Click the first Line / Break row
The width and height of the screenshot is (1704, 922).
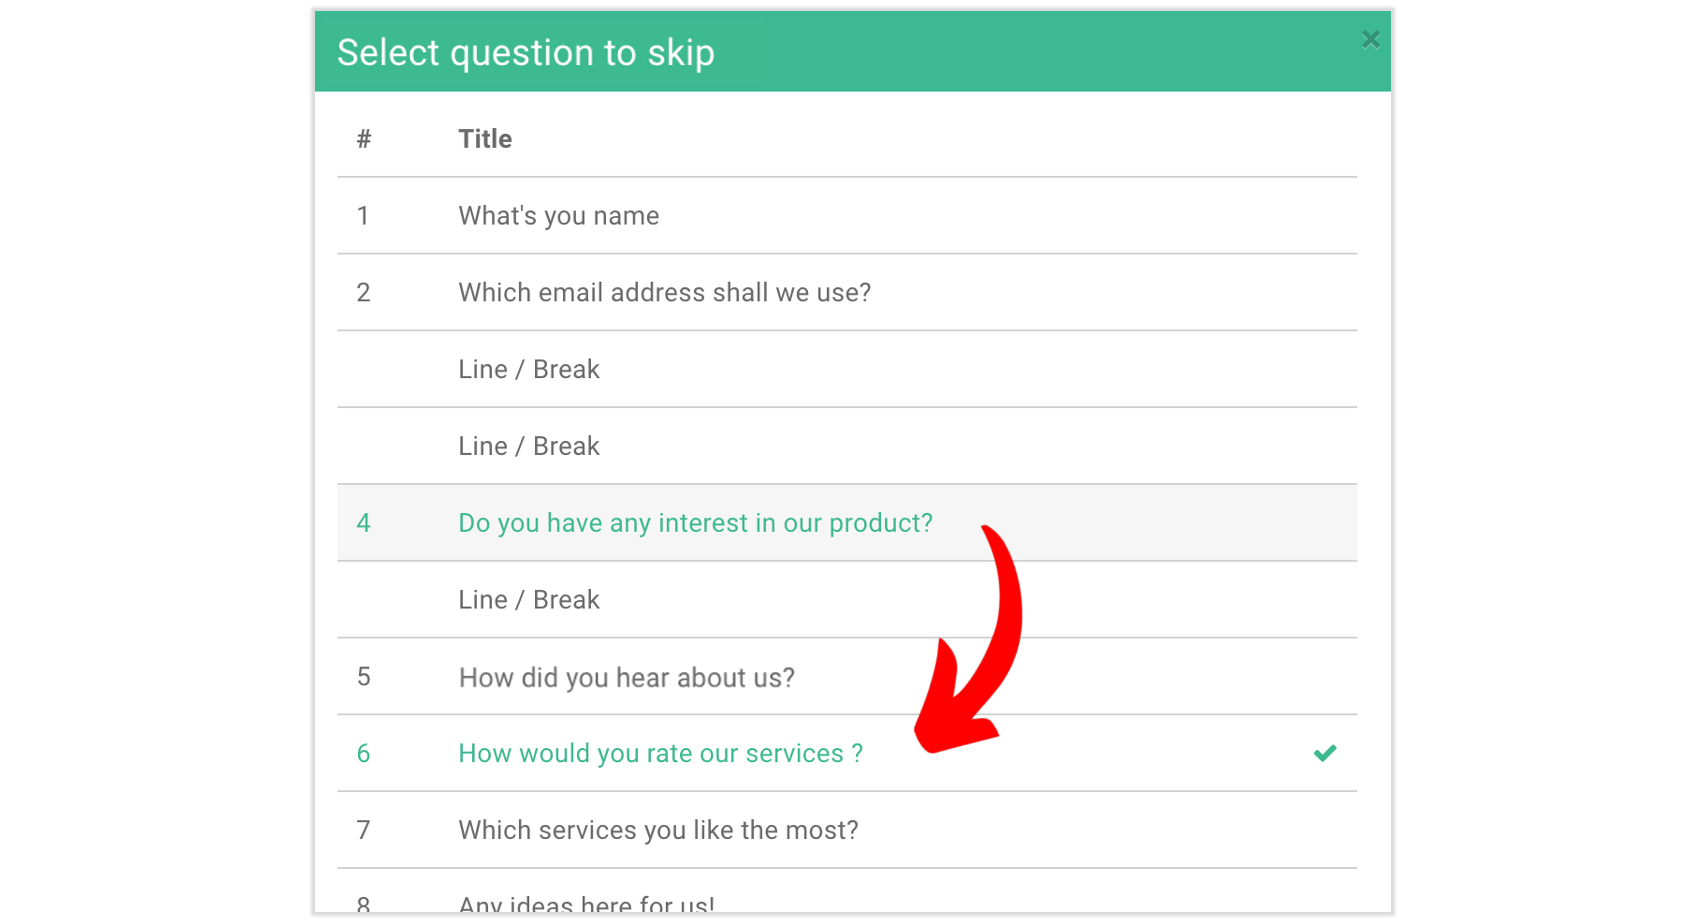(x=528, y=369)
